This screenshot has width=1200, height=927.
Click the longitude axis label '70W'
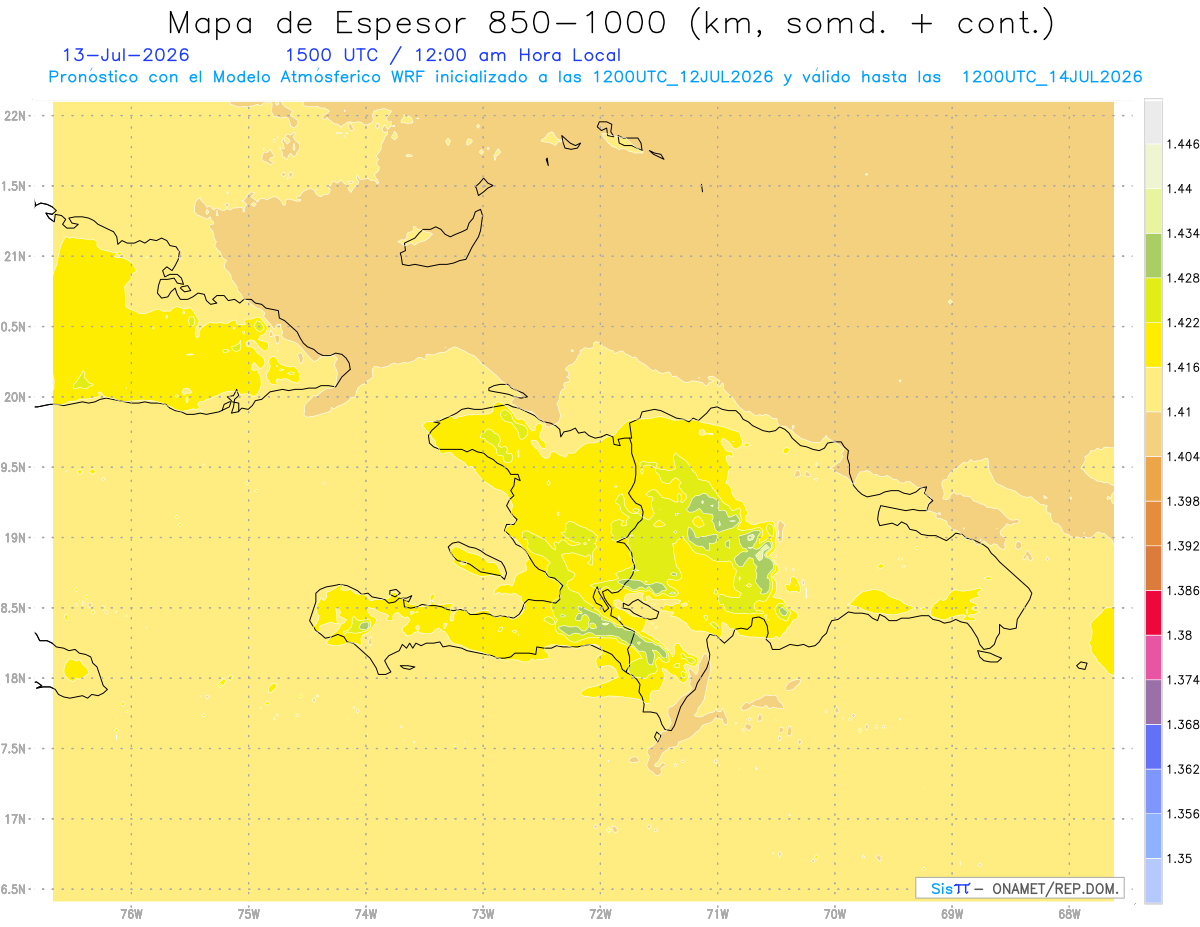click(835, 914)
